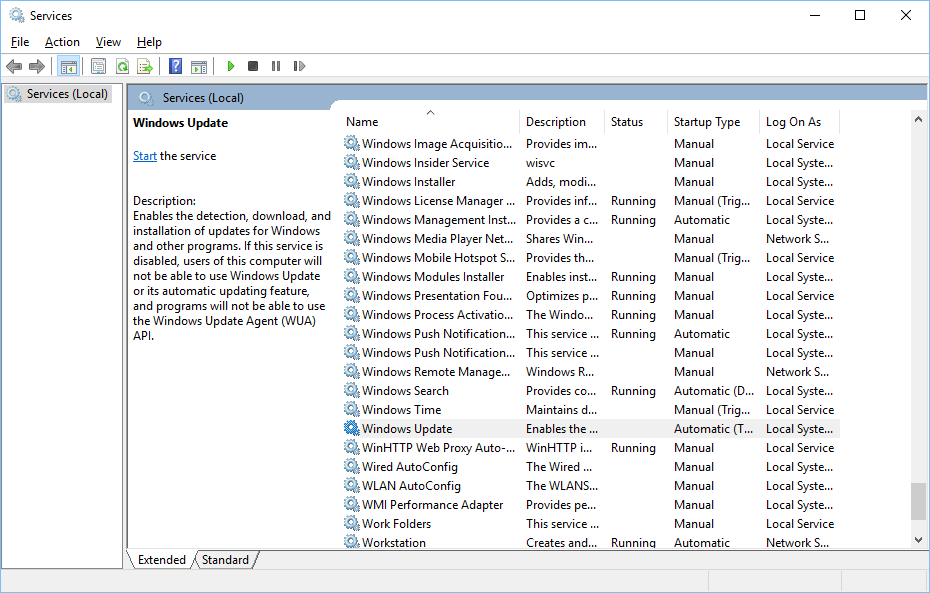Select Windows Presentation Fou... service row
930x593 pixels.
[591, 295]
